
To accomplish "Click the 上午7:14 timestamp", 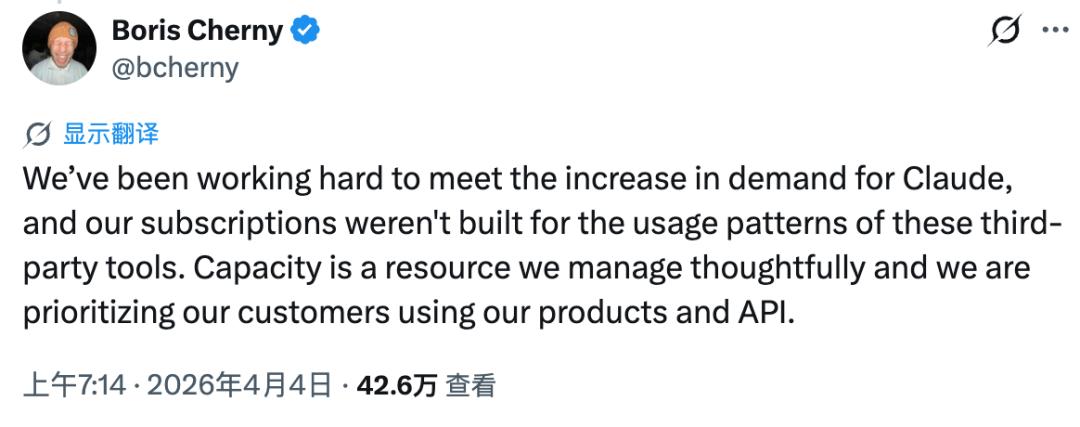I will click(74, 385).
